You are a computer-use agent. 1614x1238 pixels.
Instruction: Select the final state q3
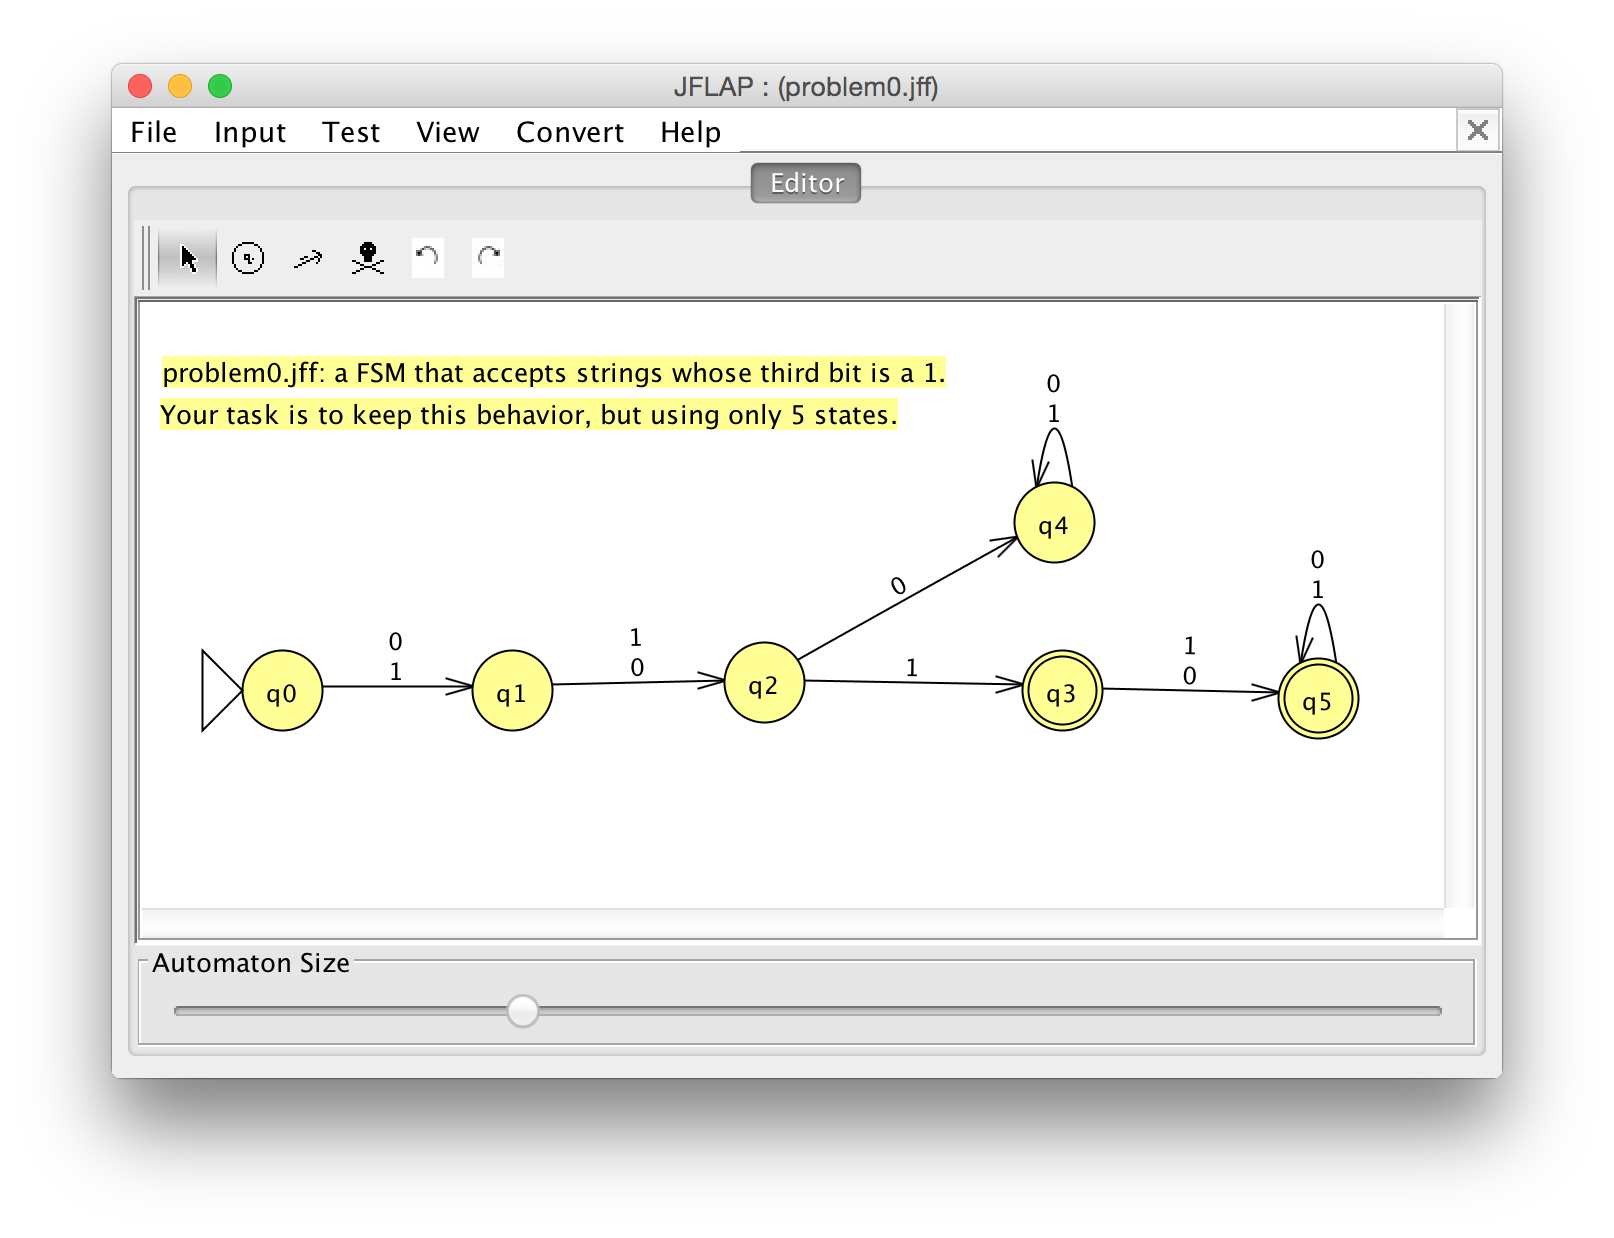pyautogui.click(x=1060, y=690)
